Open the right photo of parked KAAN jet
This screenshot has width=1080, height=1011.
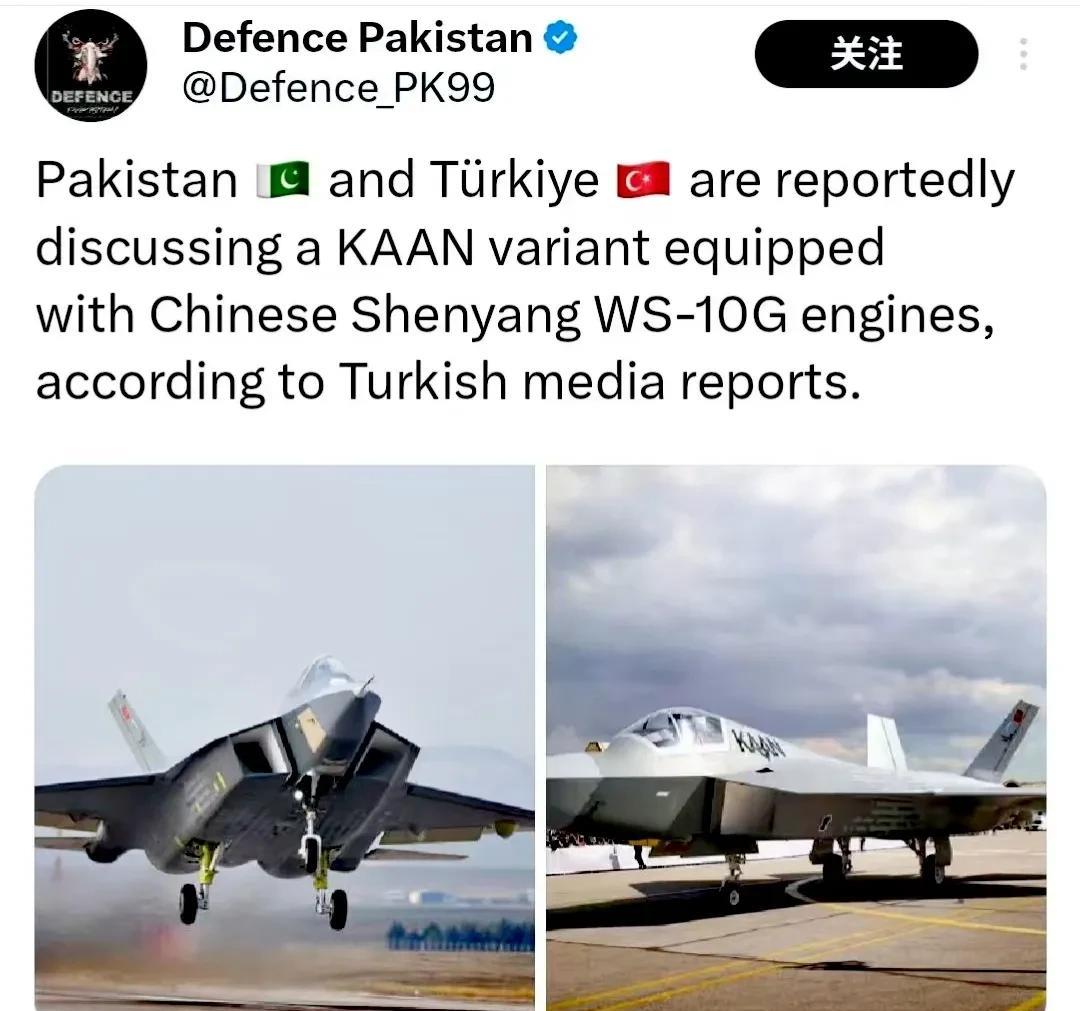click(796, 738)
